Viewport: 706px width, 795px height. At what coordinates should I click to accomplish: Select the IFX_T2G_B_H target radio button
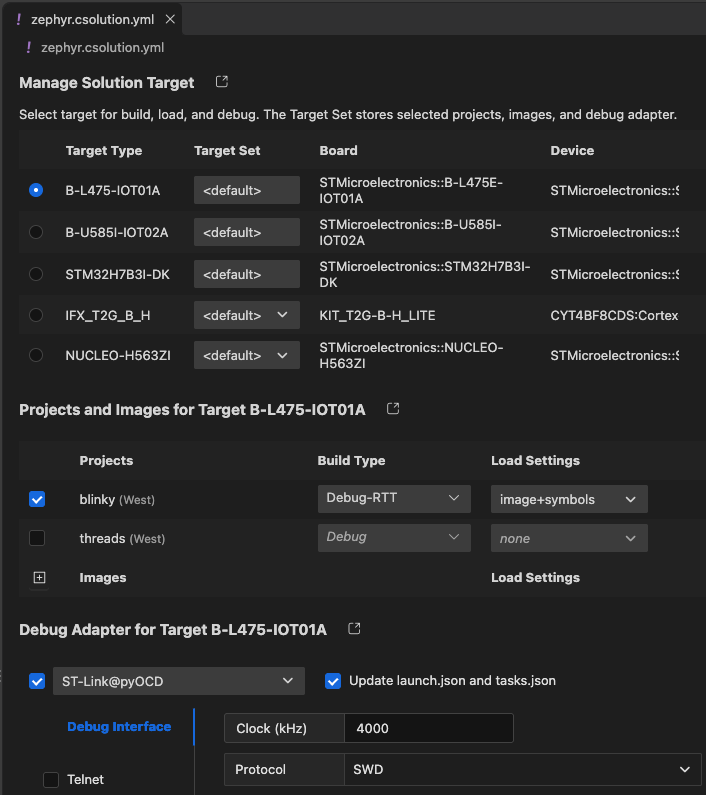click(36, 315)
